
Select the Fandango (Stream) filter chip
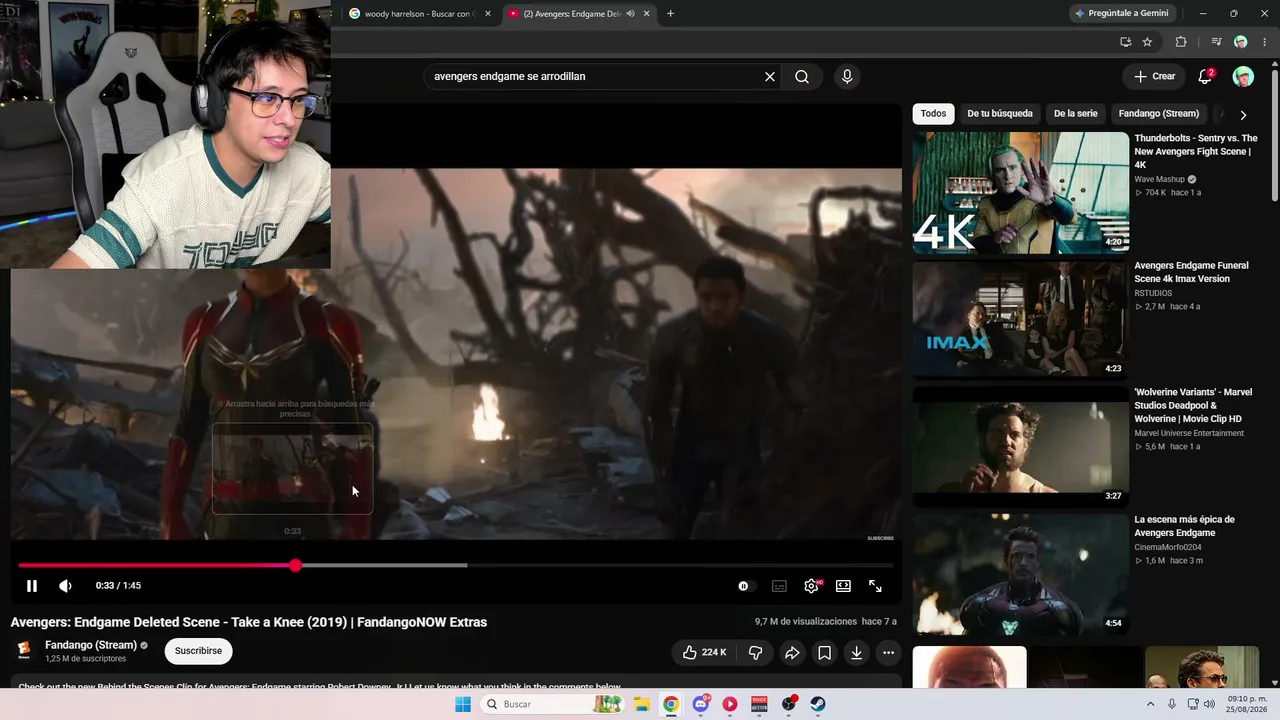point(1159,114)
